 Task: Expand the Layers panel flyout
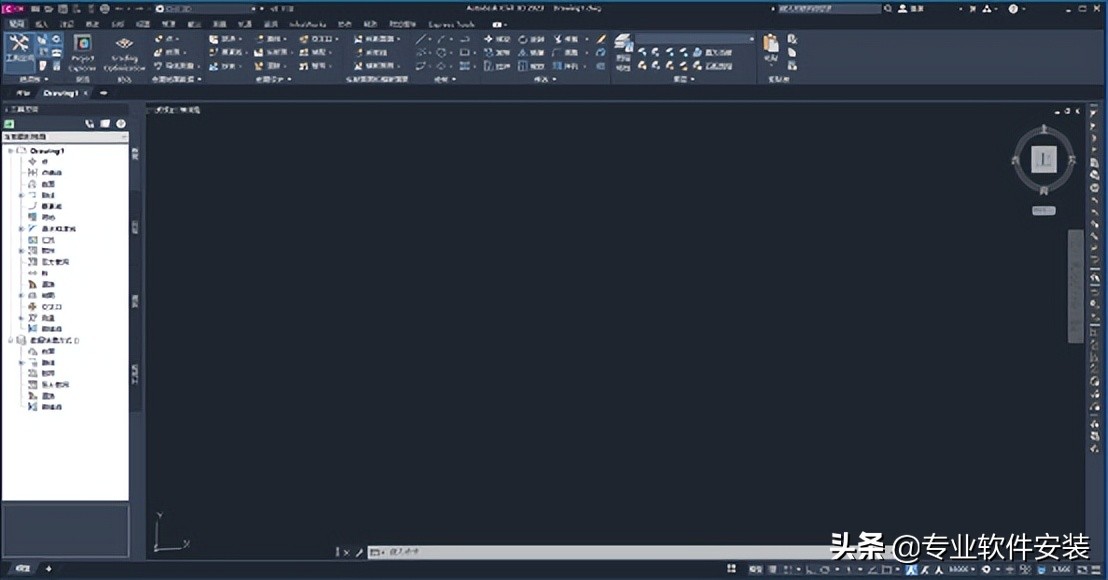pos(683,79)
